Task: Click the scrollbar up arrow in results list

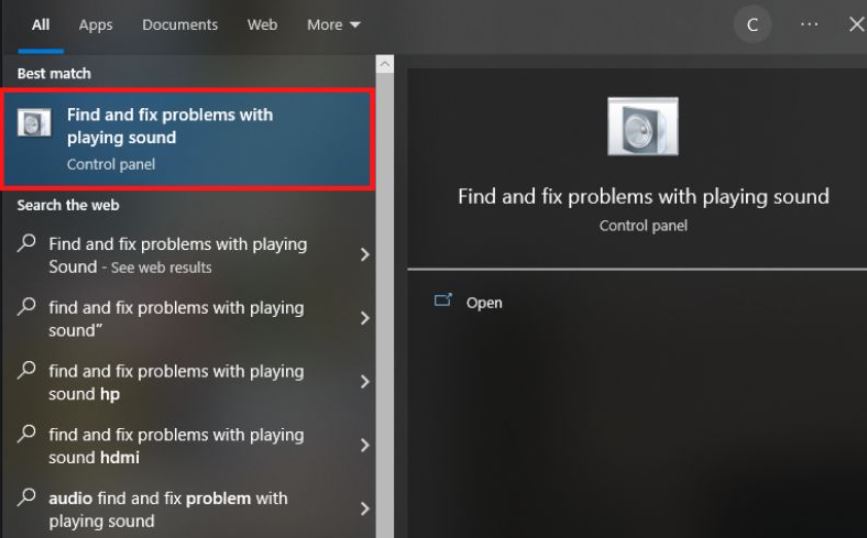Action: click(385, 64)
